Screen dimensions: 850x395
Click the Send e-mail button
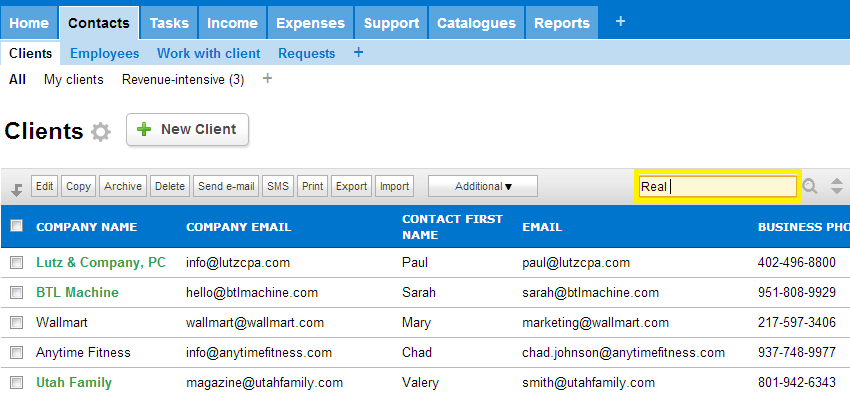click(226, 186)
